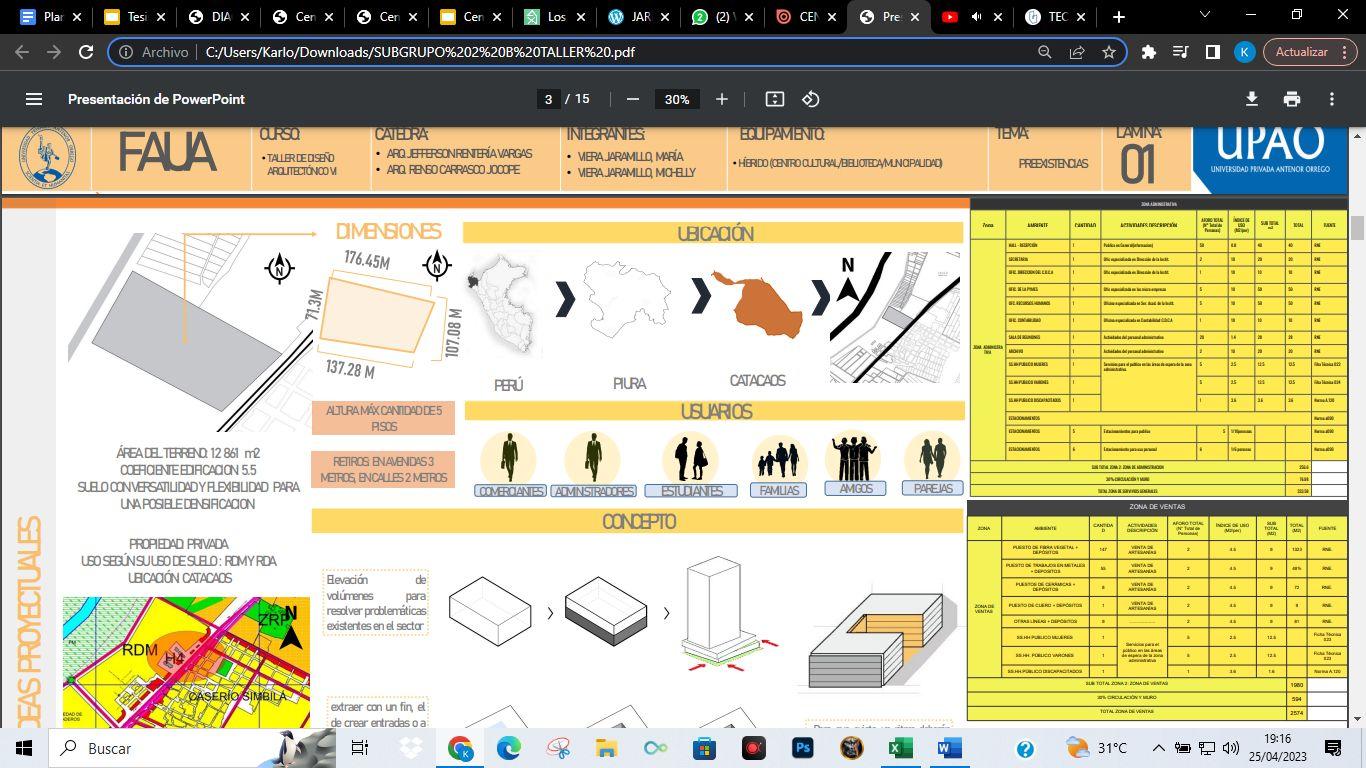1366x768 pixels.
Task: Click the 'COMERCIANTES' label in the PDF
Action: click(511, 491)
